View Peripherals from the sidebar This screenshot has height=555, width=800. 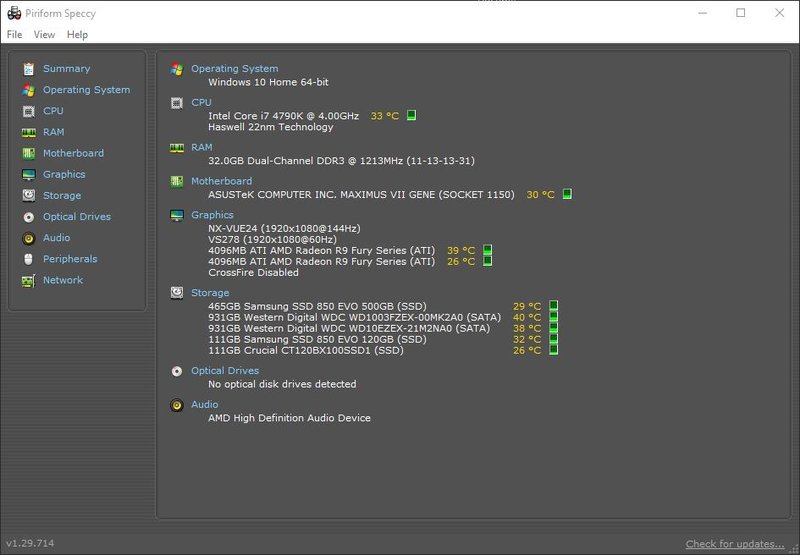pos(70,259)
